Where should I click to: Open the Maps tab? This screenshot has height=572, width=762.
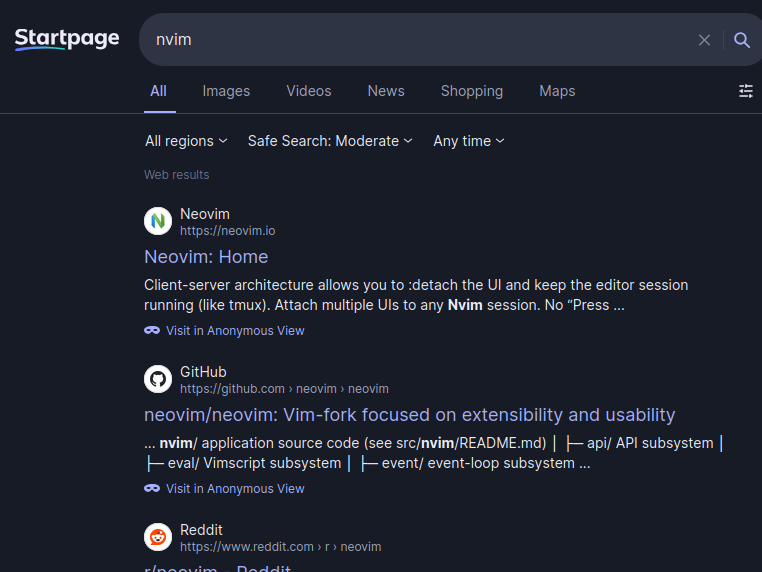(x=557, y=91)
